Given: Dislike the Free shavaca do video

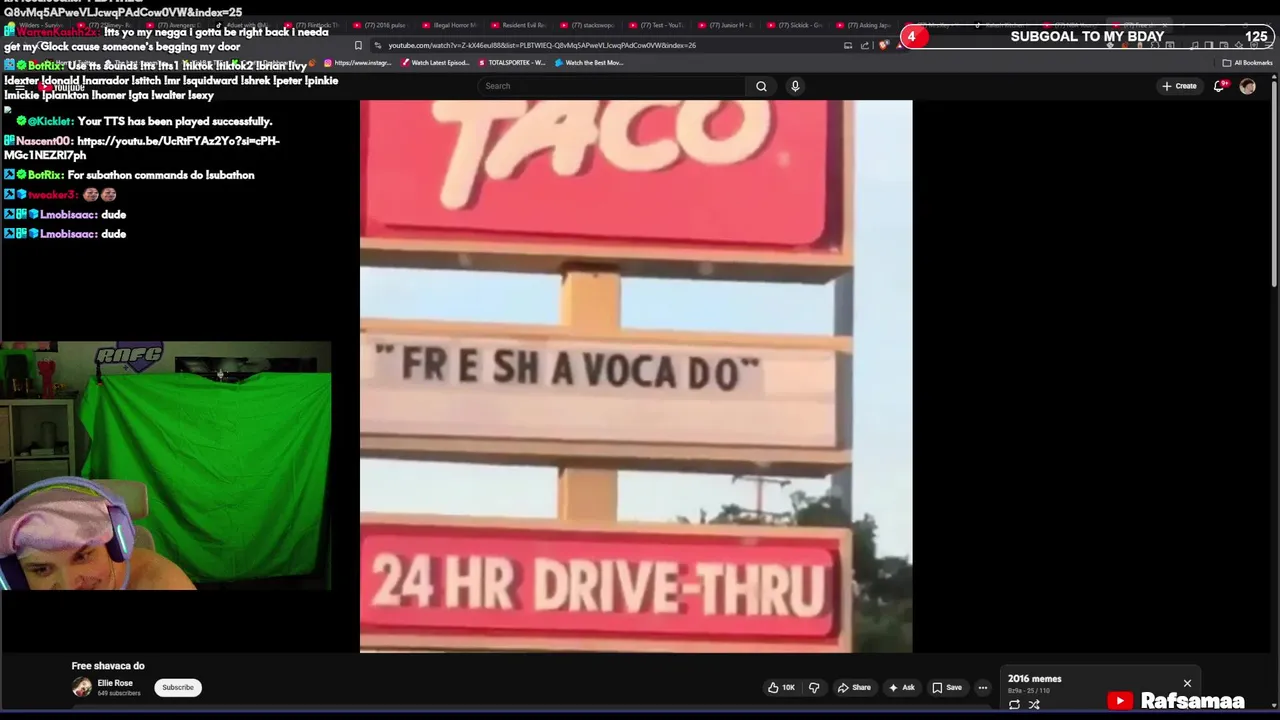Looking at the screenshot, I should 814,687.
